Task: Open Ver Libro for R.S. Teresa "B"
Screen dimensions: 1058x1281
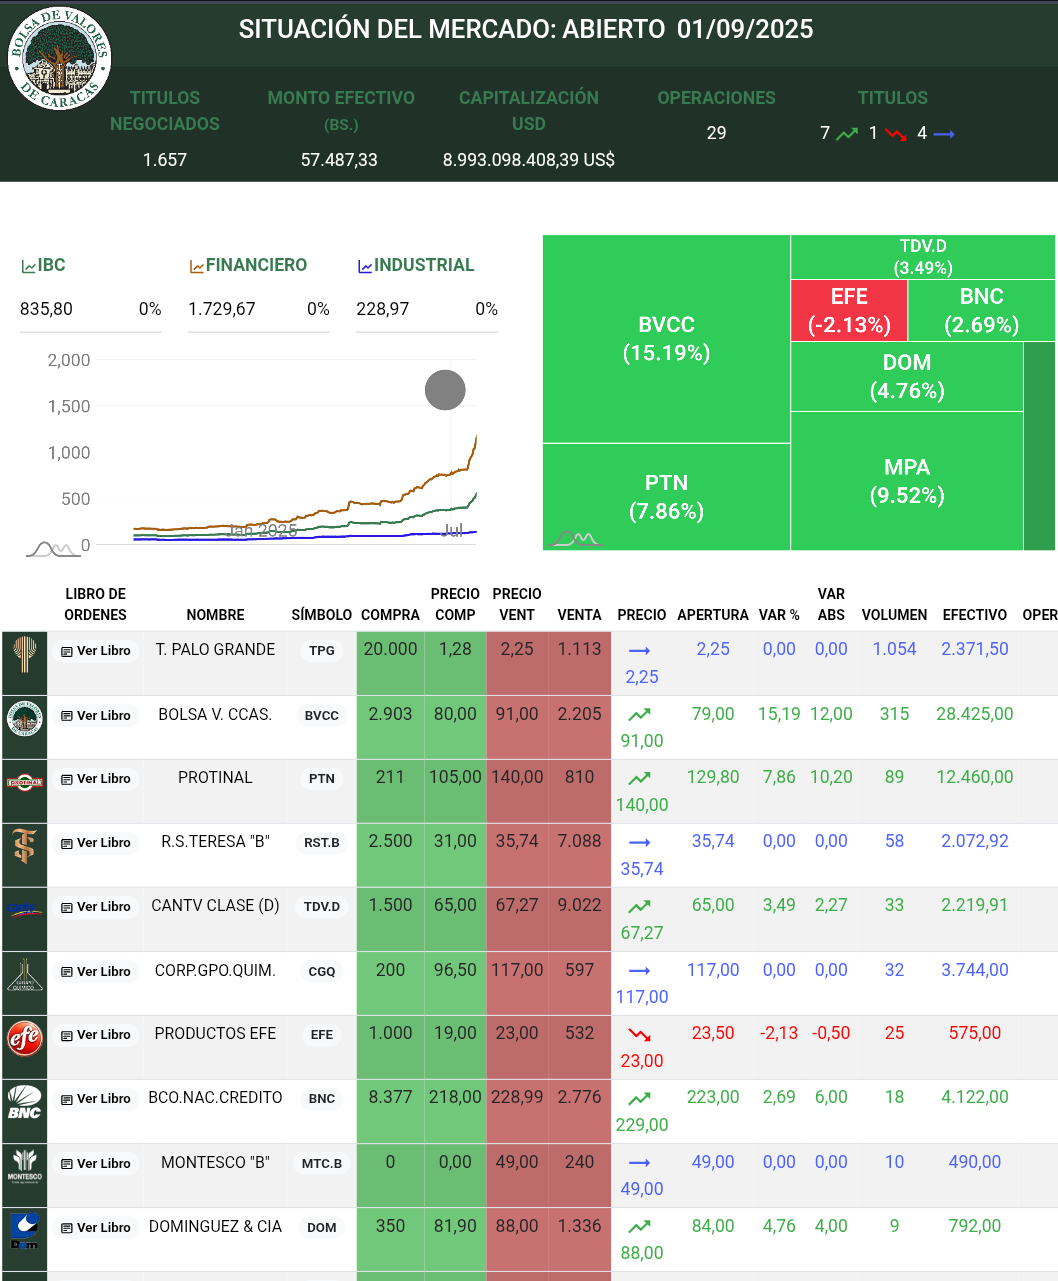Action: (x=96, y=843)
